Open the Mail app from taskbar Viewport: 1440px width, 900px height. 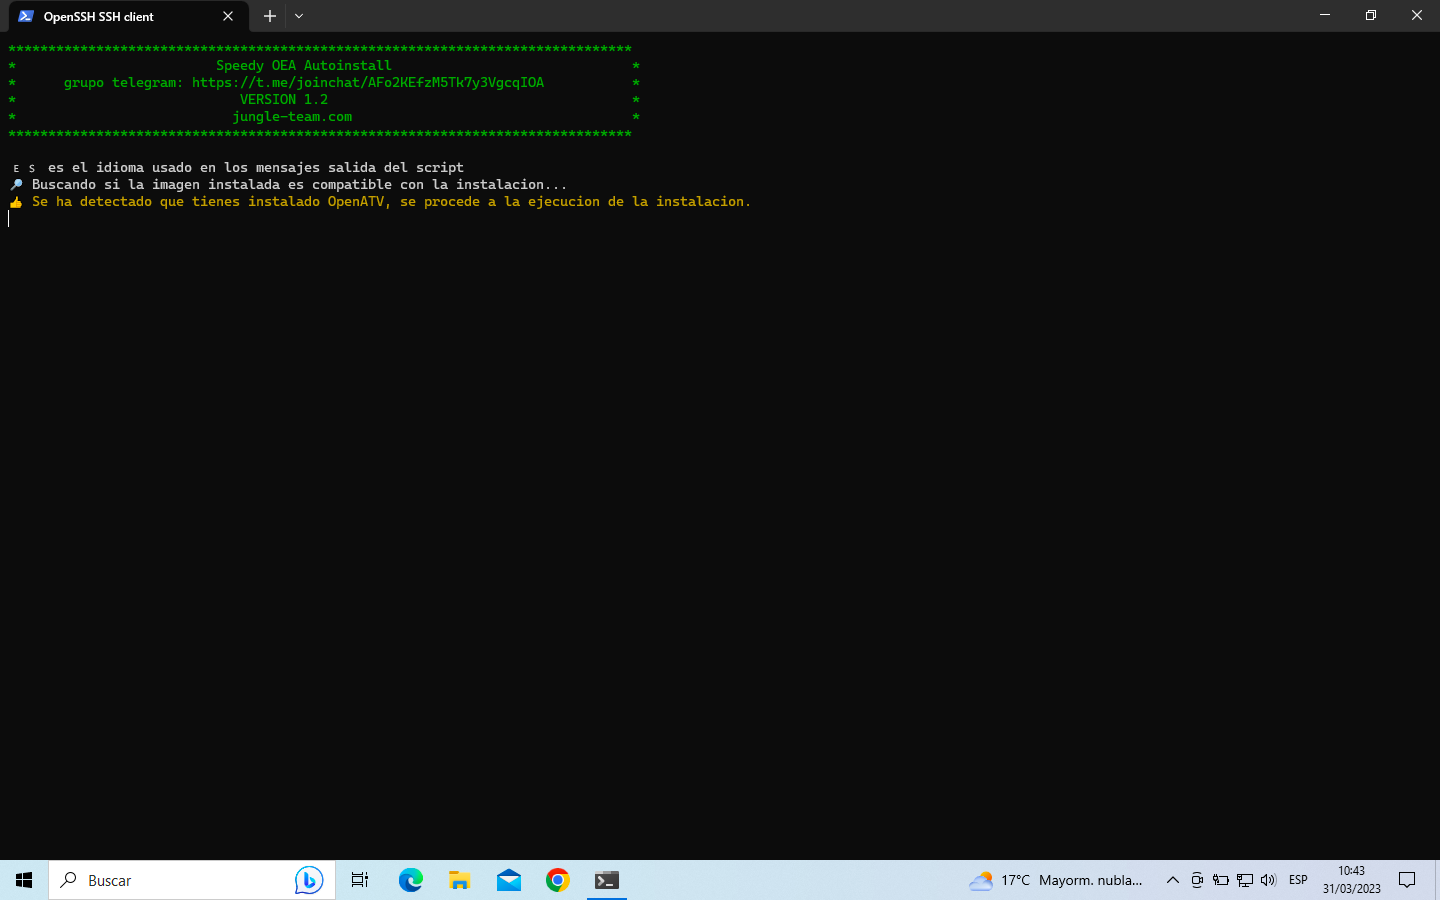(x=509, y=880)
